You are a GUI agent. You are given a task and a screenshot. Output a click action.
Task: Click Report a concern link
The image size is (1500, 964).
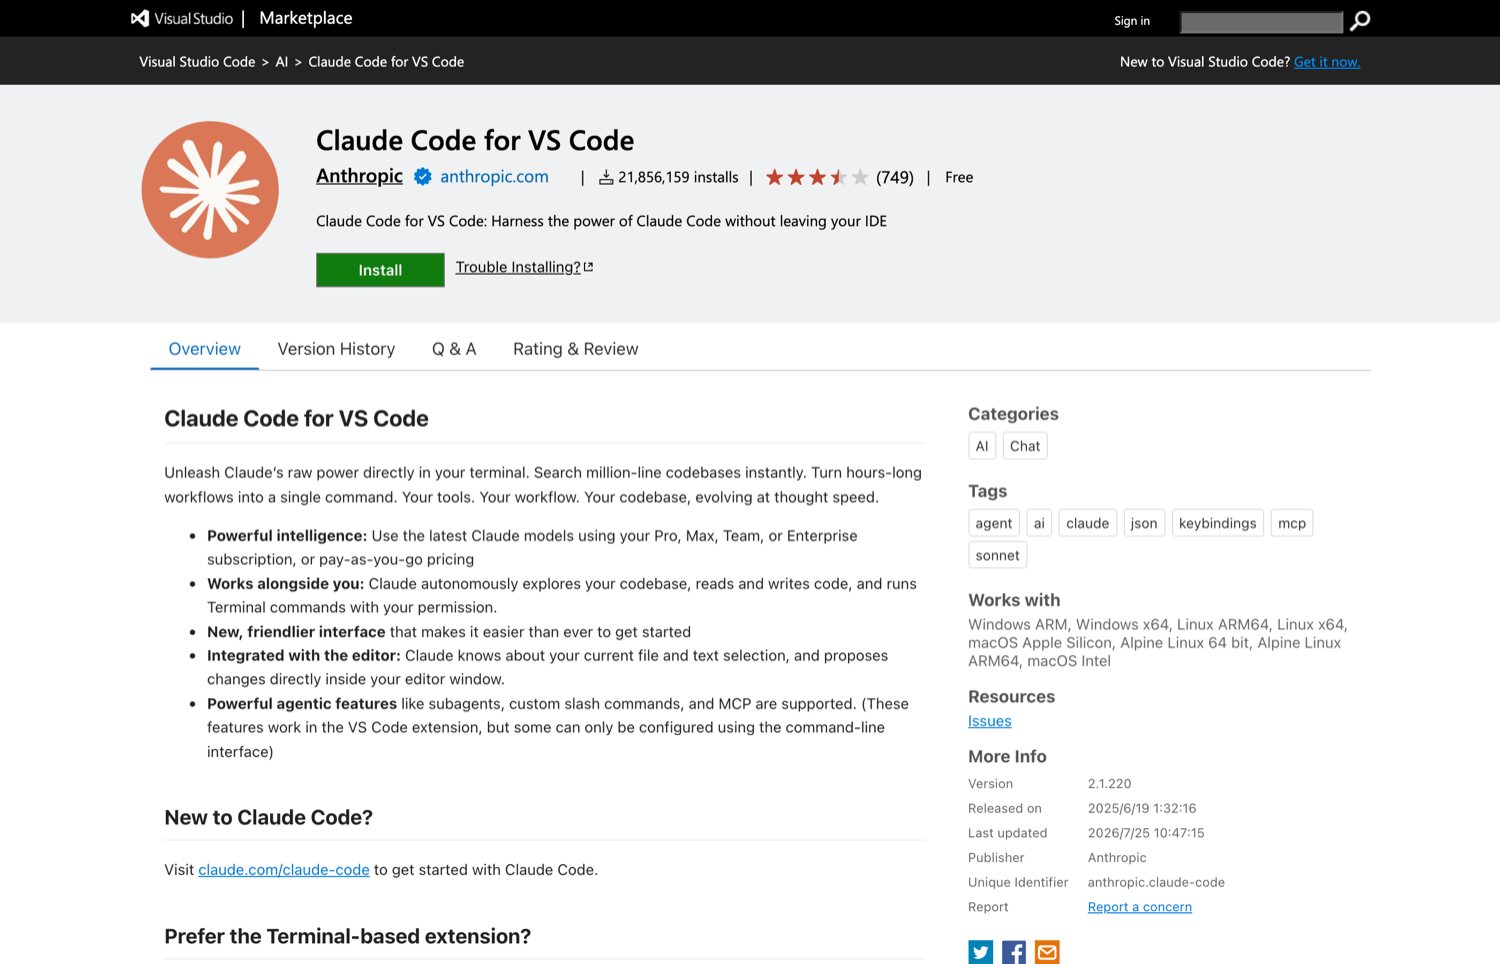tap(1140, 907)
